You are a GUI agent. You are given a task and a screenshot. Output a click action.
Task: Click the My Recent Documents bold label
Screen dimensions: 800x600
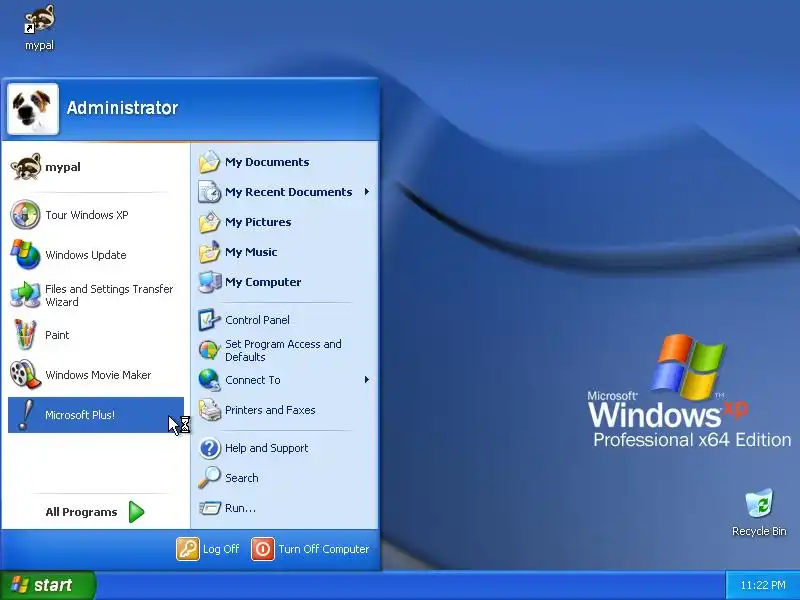click(288, 192)
